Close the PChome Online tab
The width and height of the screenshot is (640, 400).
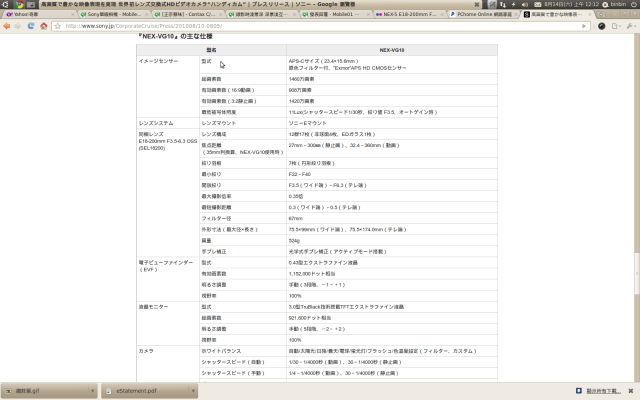tap(516, 14)
